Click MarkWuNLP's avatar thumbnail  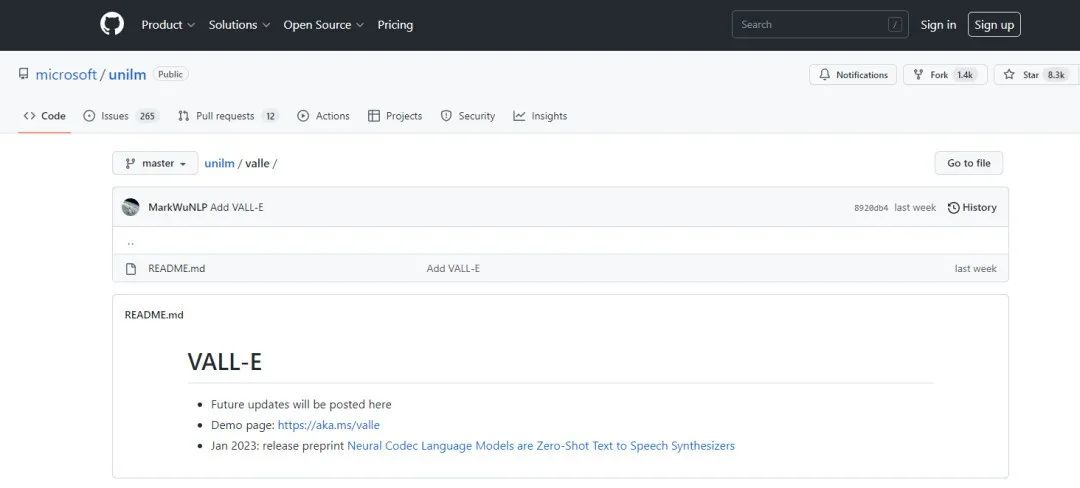(131, 207)
